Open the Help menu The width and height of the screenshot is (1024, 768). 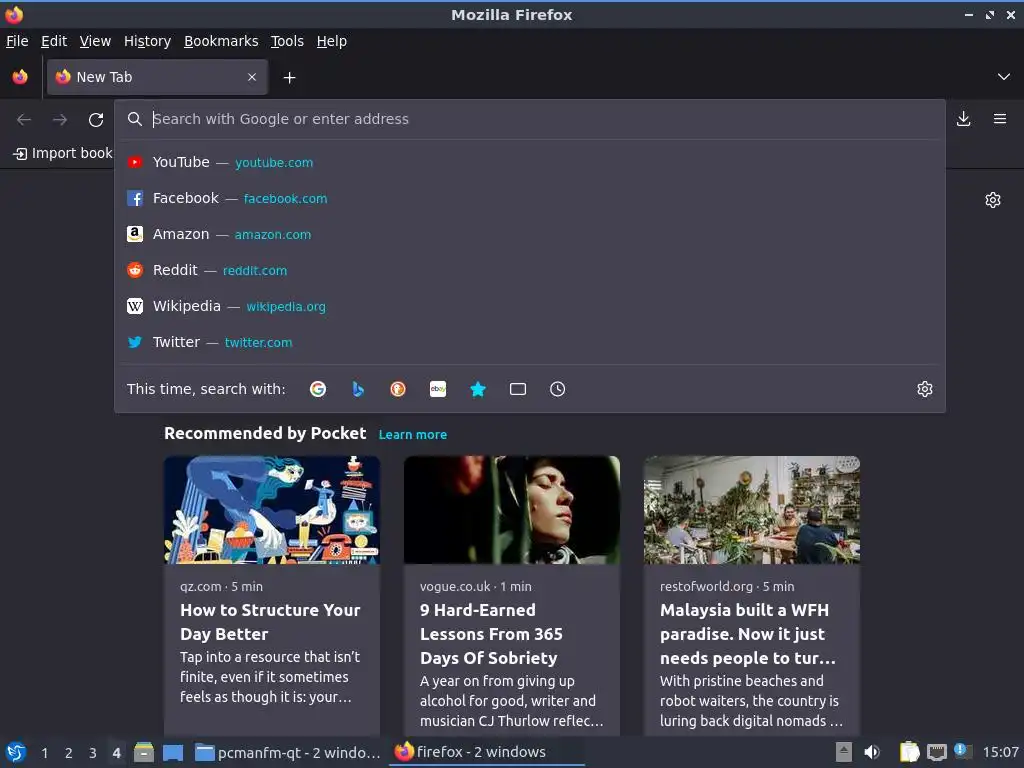pyautogui.click(x=332, y=41)
